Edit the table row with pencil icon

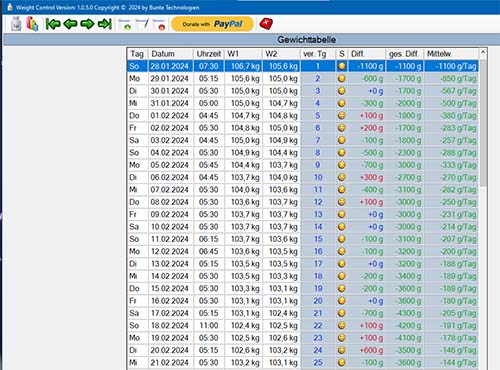142,24
